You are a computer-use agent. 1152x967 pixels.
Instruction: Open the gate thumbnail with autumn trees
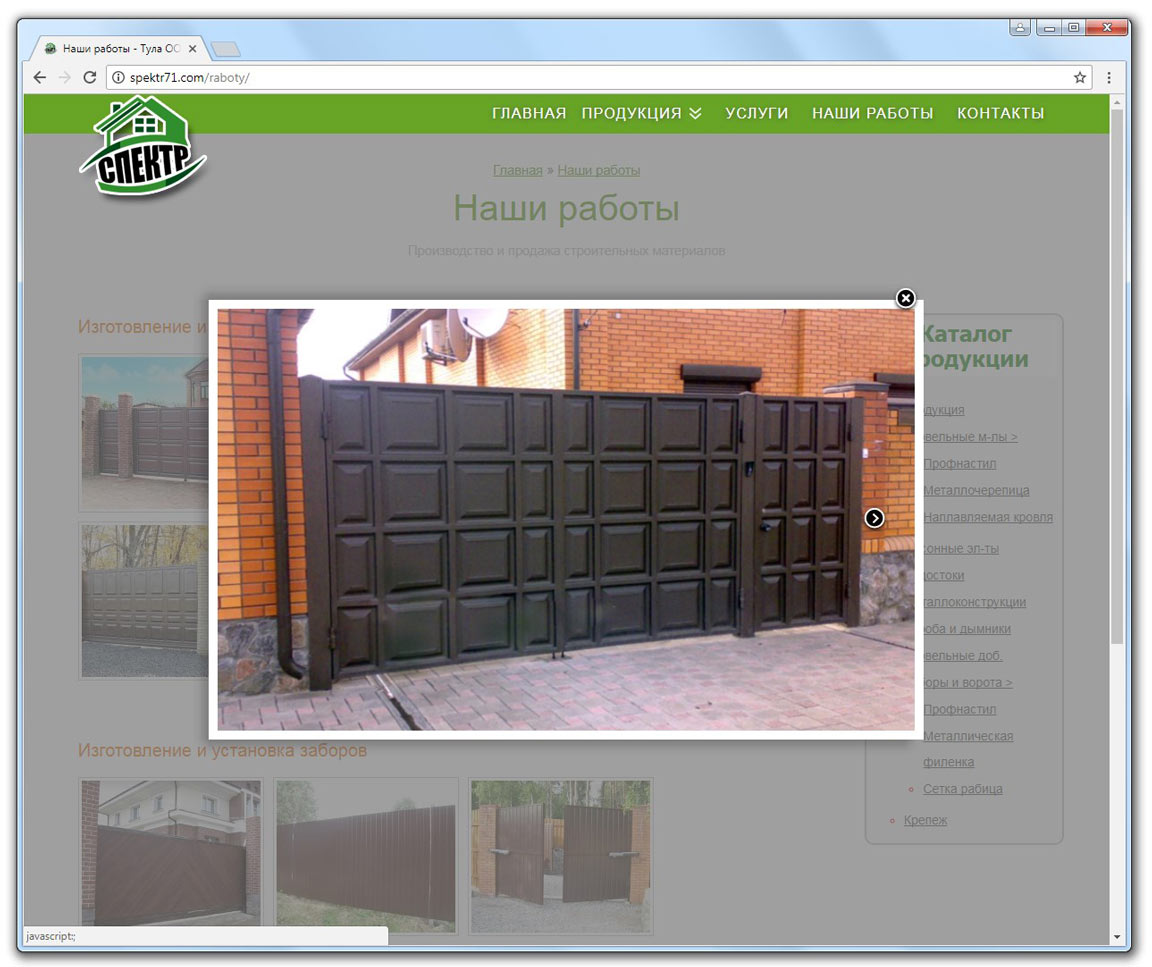(x=144, y=600)
